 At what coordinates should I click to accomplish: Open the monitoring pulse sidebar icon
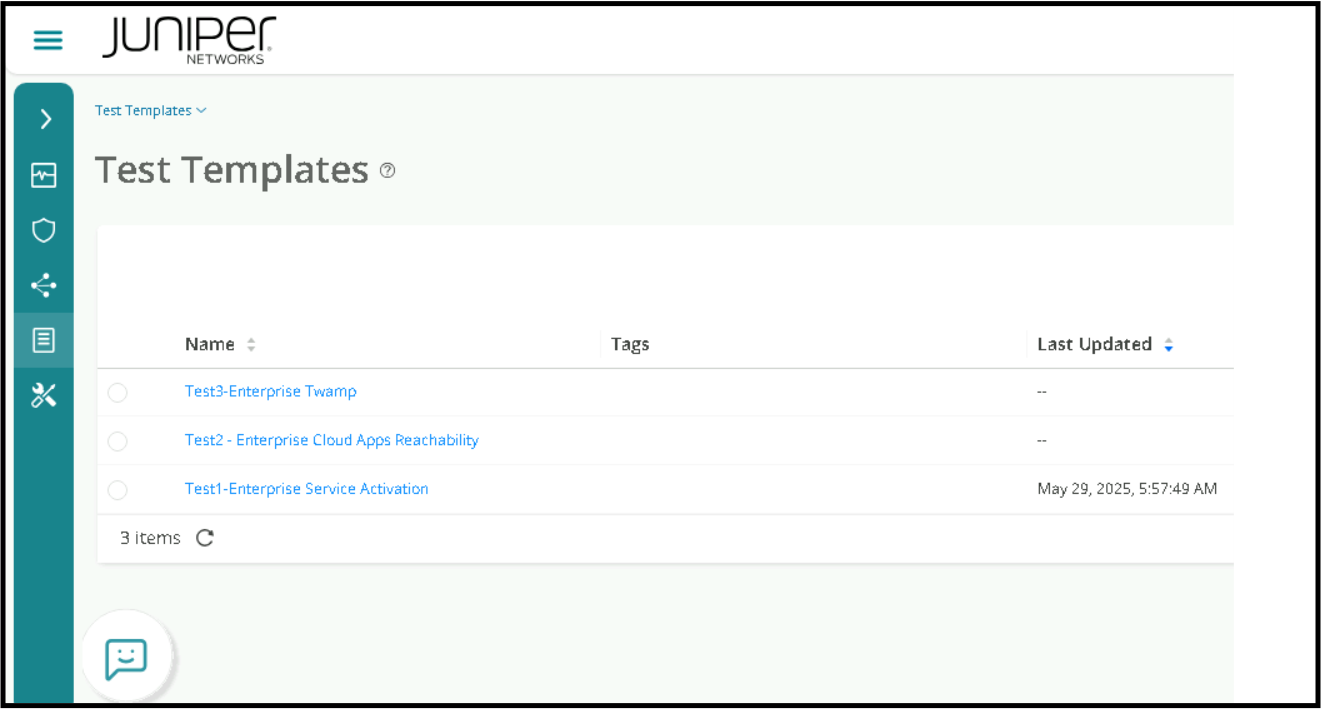tap(44, 176)
